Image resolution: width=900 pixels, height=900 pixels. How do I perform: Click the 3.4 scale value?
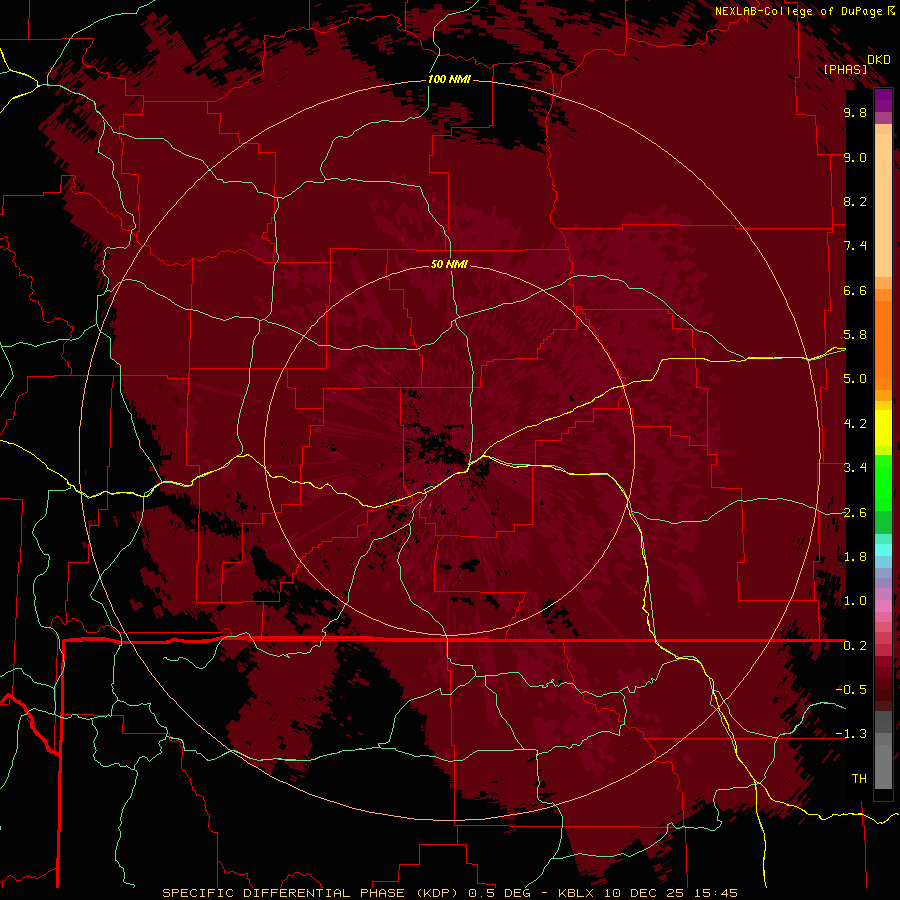pos(855,468)
